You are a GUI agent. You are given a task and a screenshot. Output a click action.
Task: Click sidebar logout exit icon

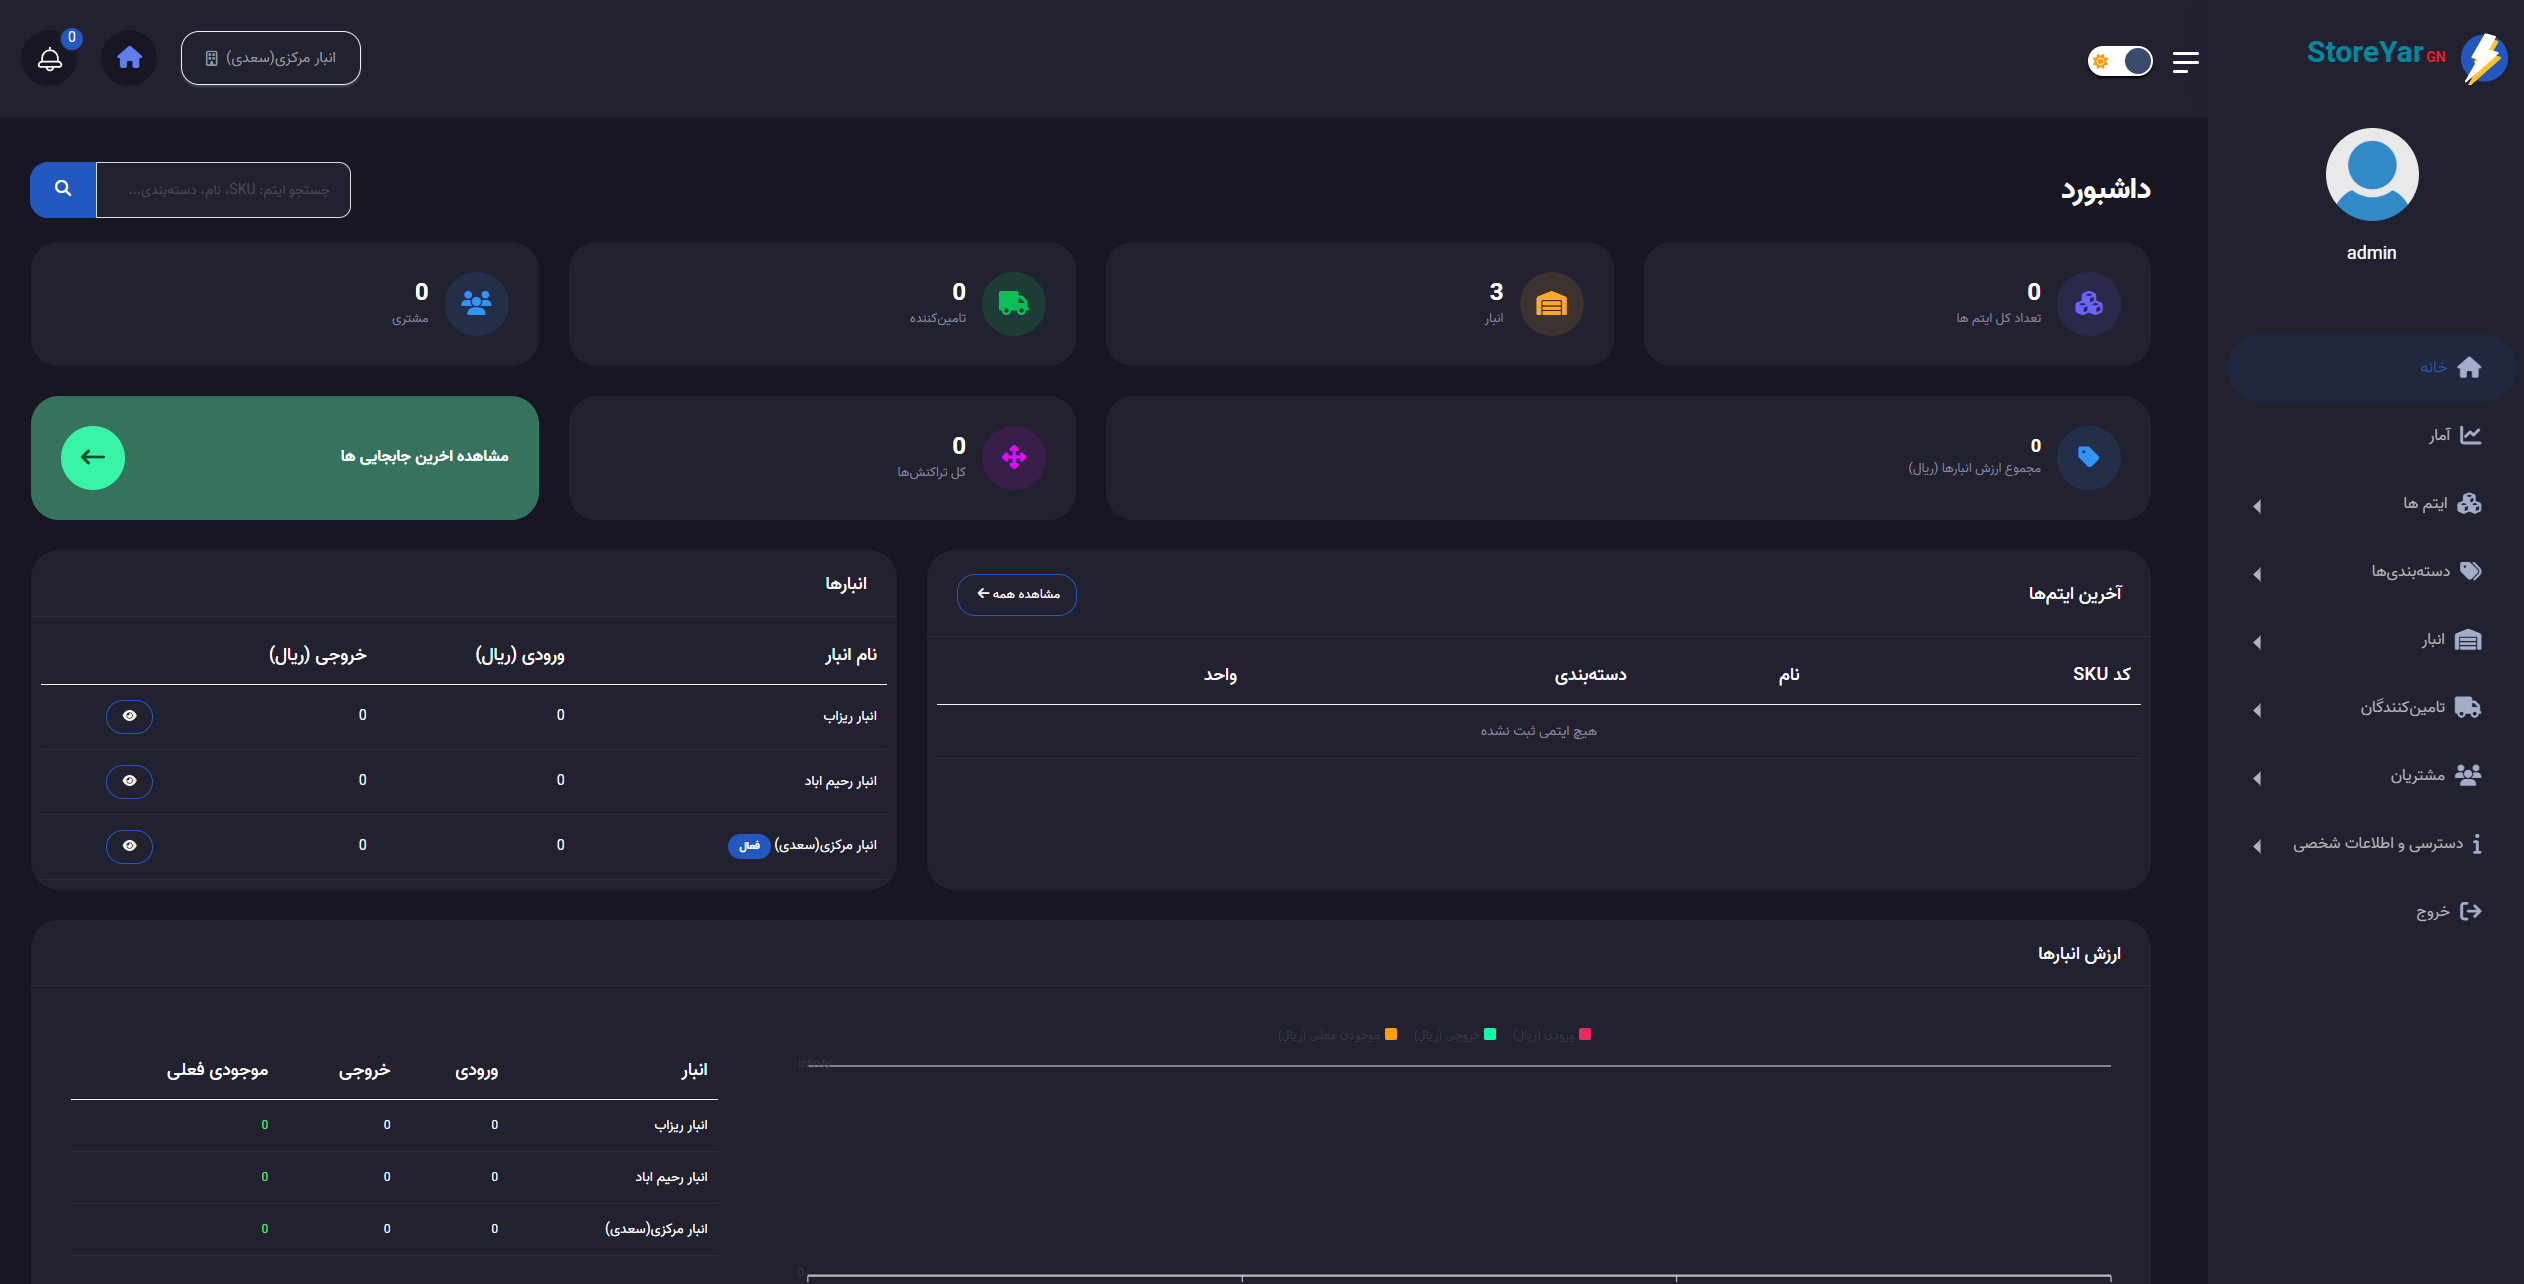pyautogui.click(x=2470, y=911)
